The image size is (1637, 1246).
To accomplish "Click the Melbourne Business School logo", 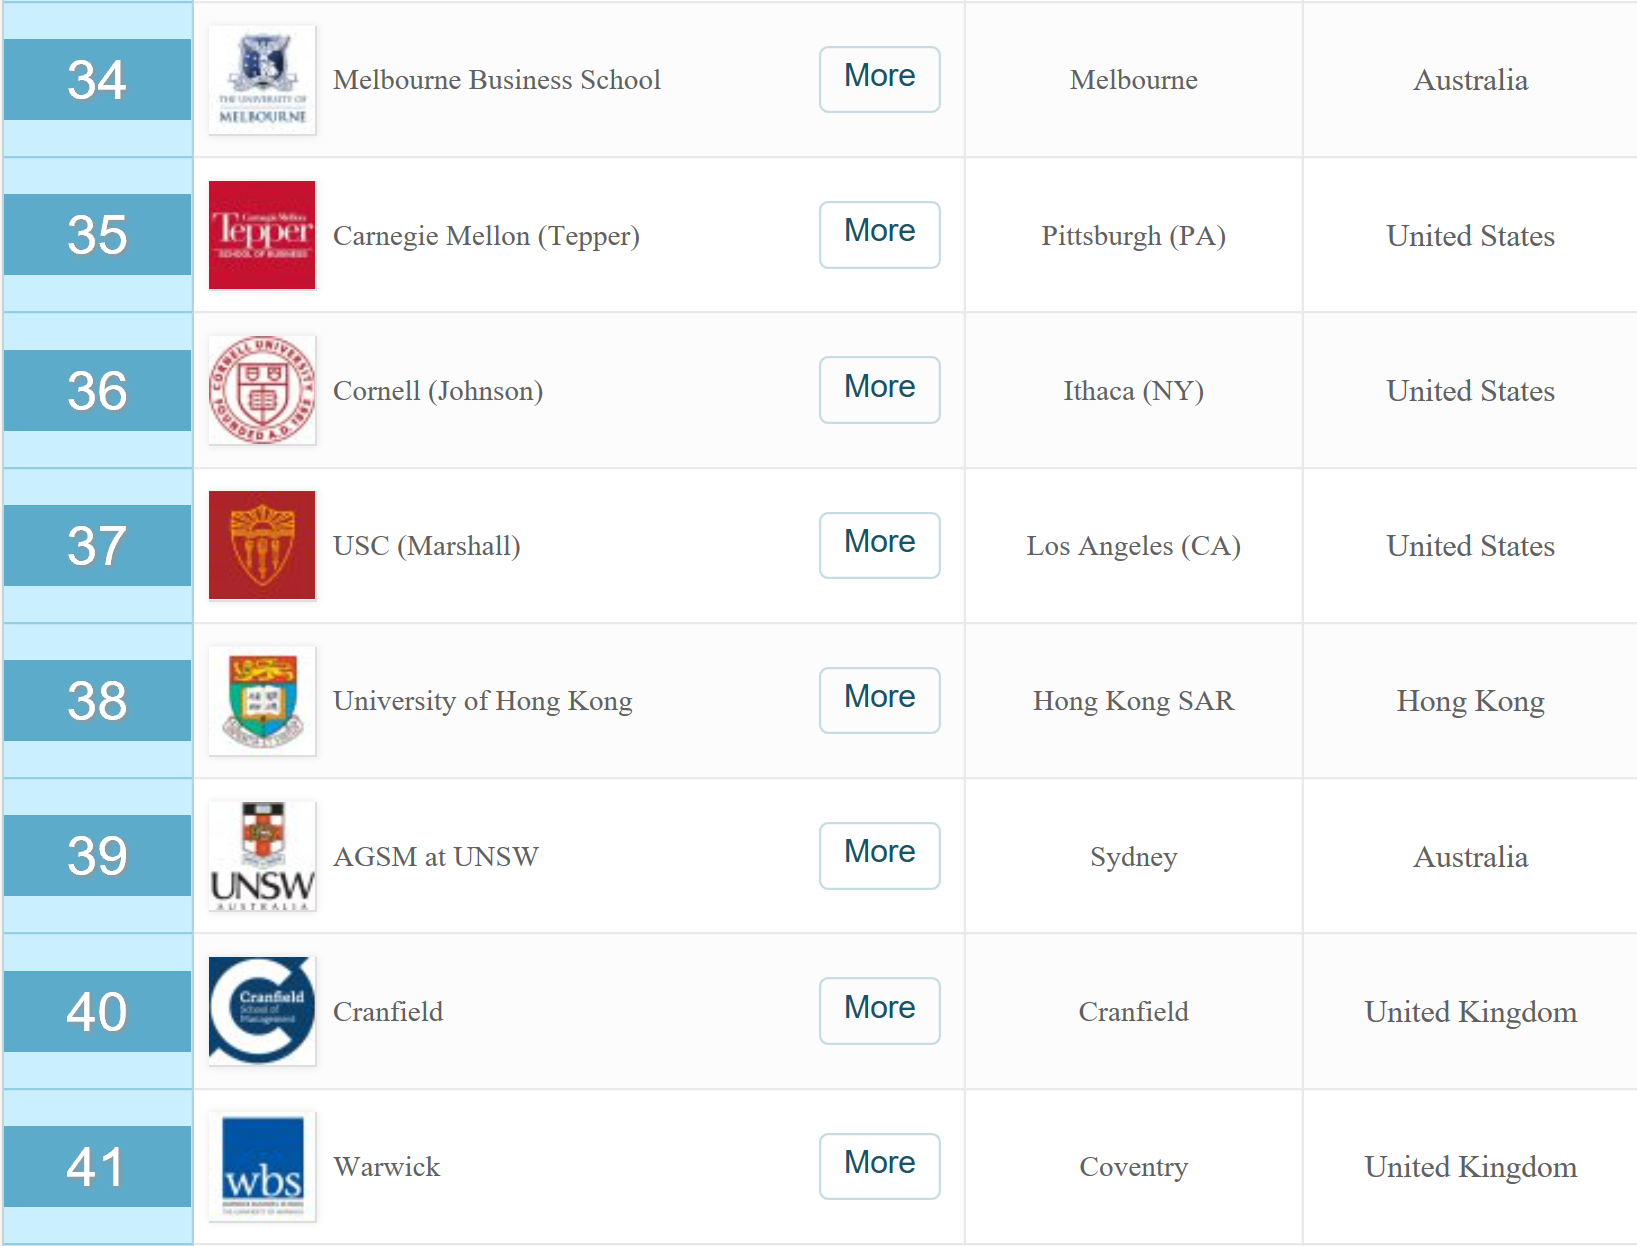I will point(262,80).
